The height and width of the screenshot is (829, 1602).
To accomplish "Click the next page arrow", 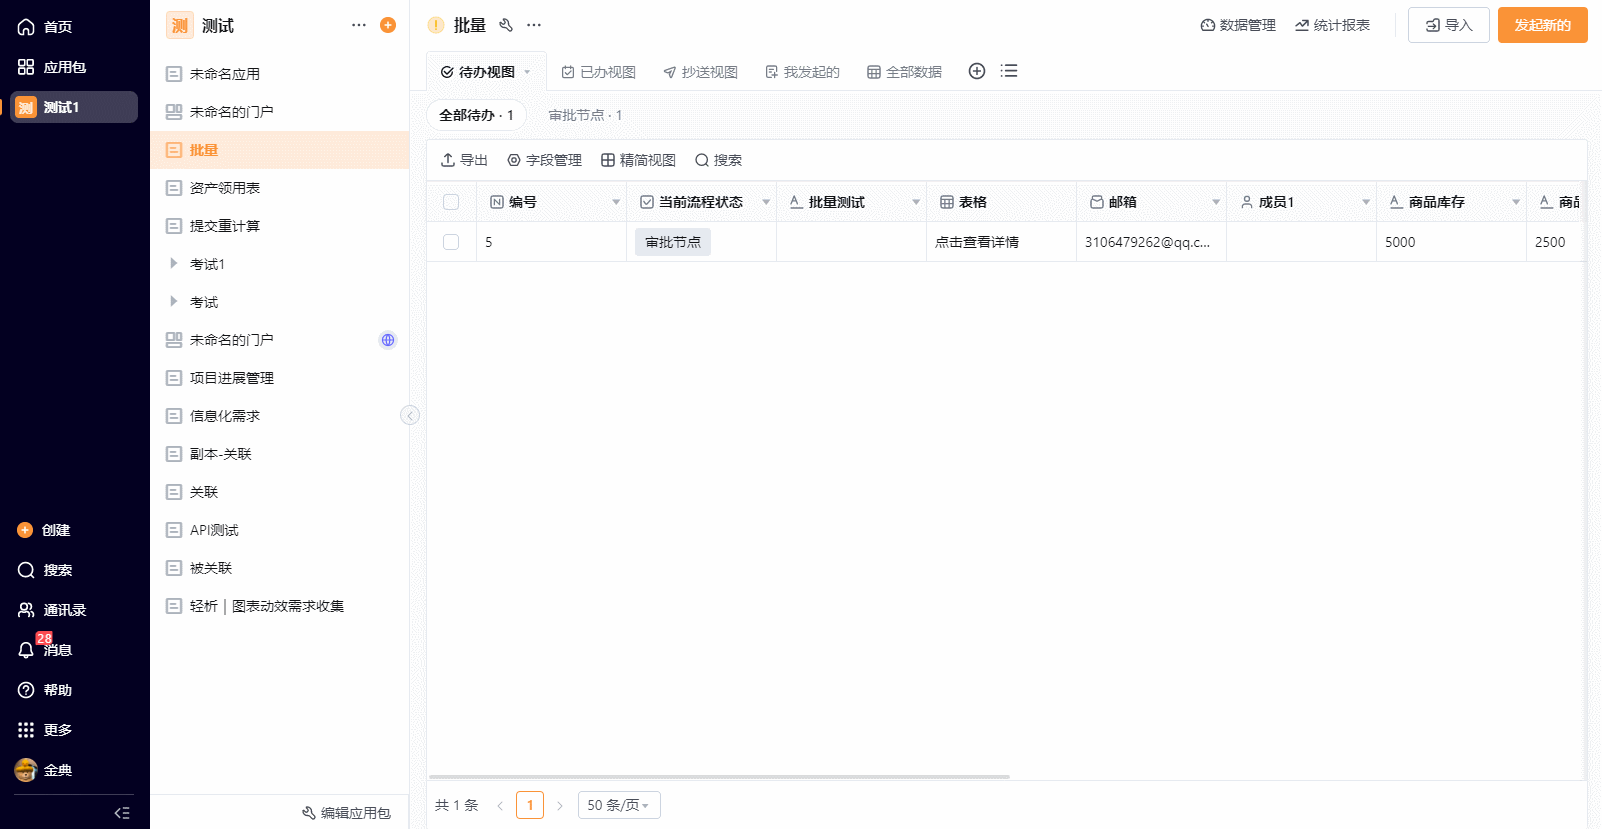I will (x=560, y=805).
